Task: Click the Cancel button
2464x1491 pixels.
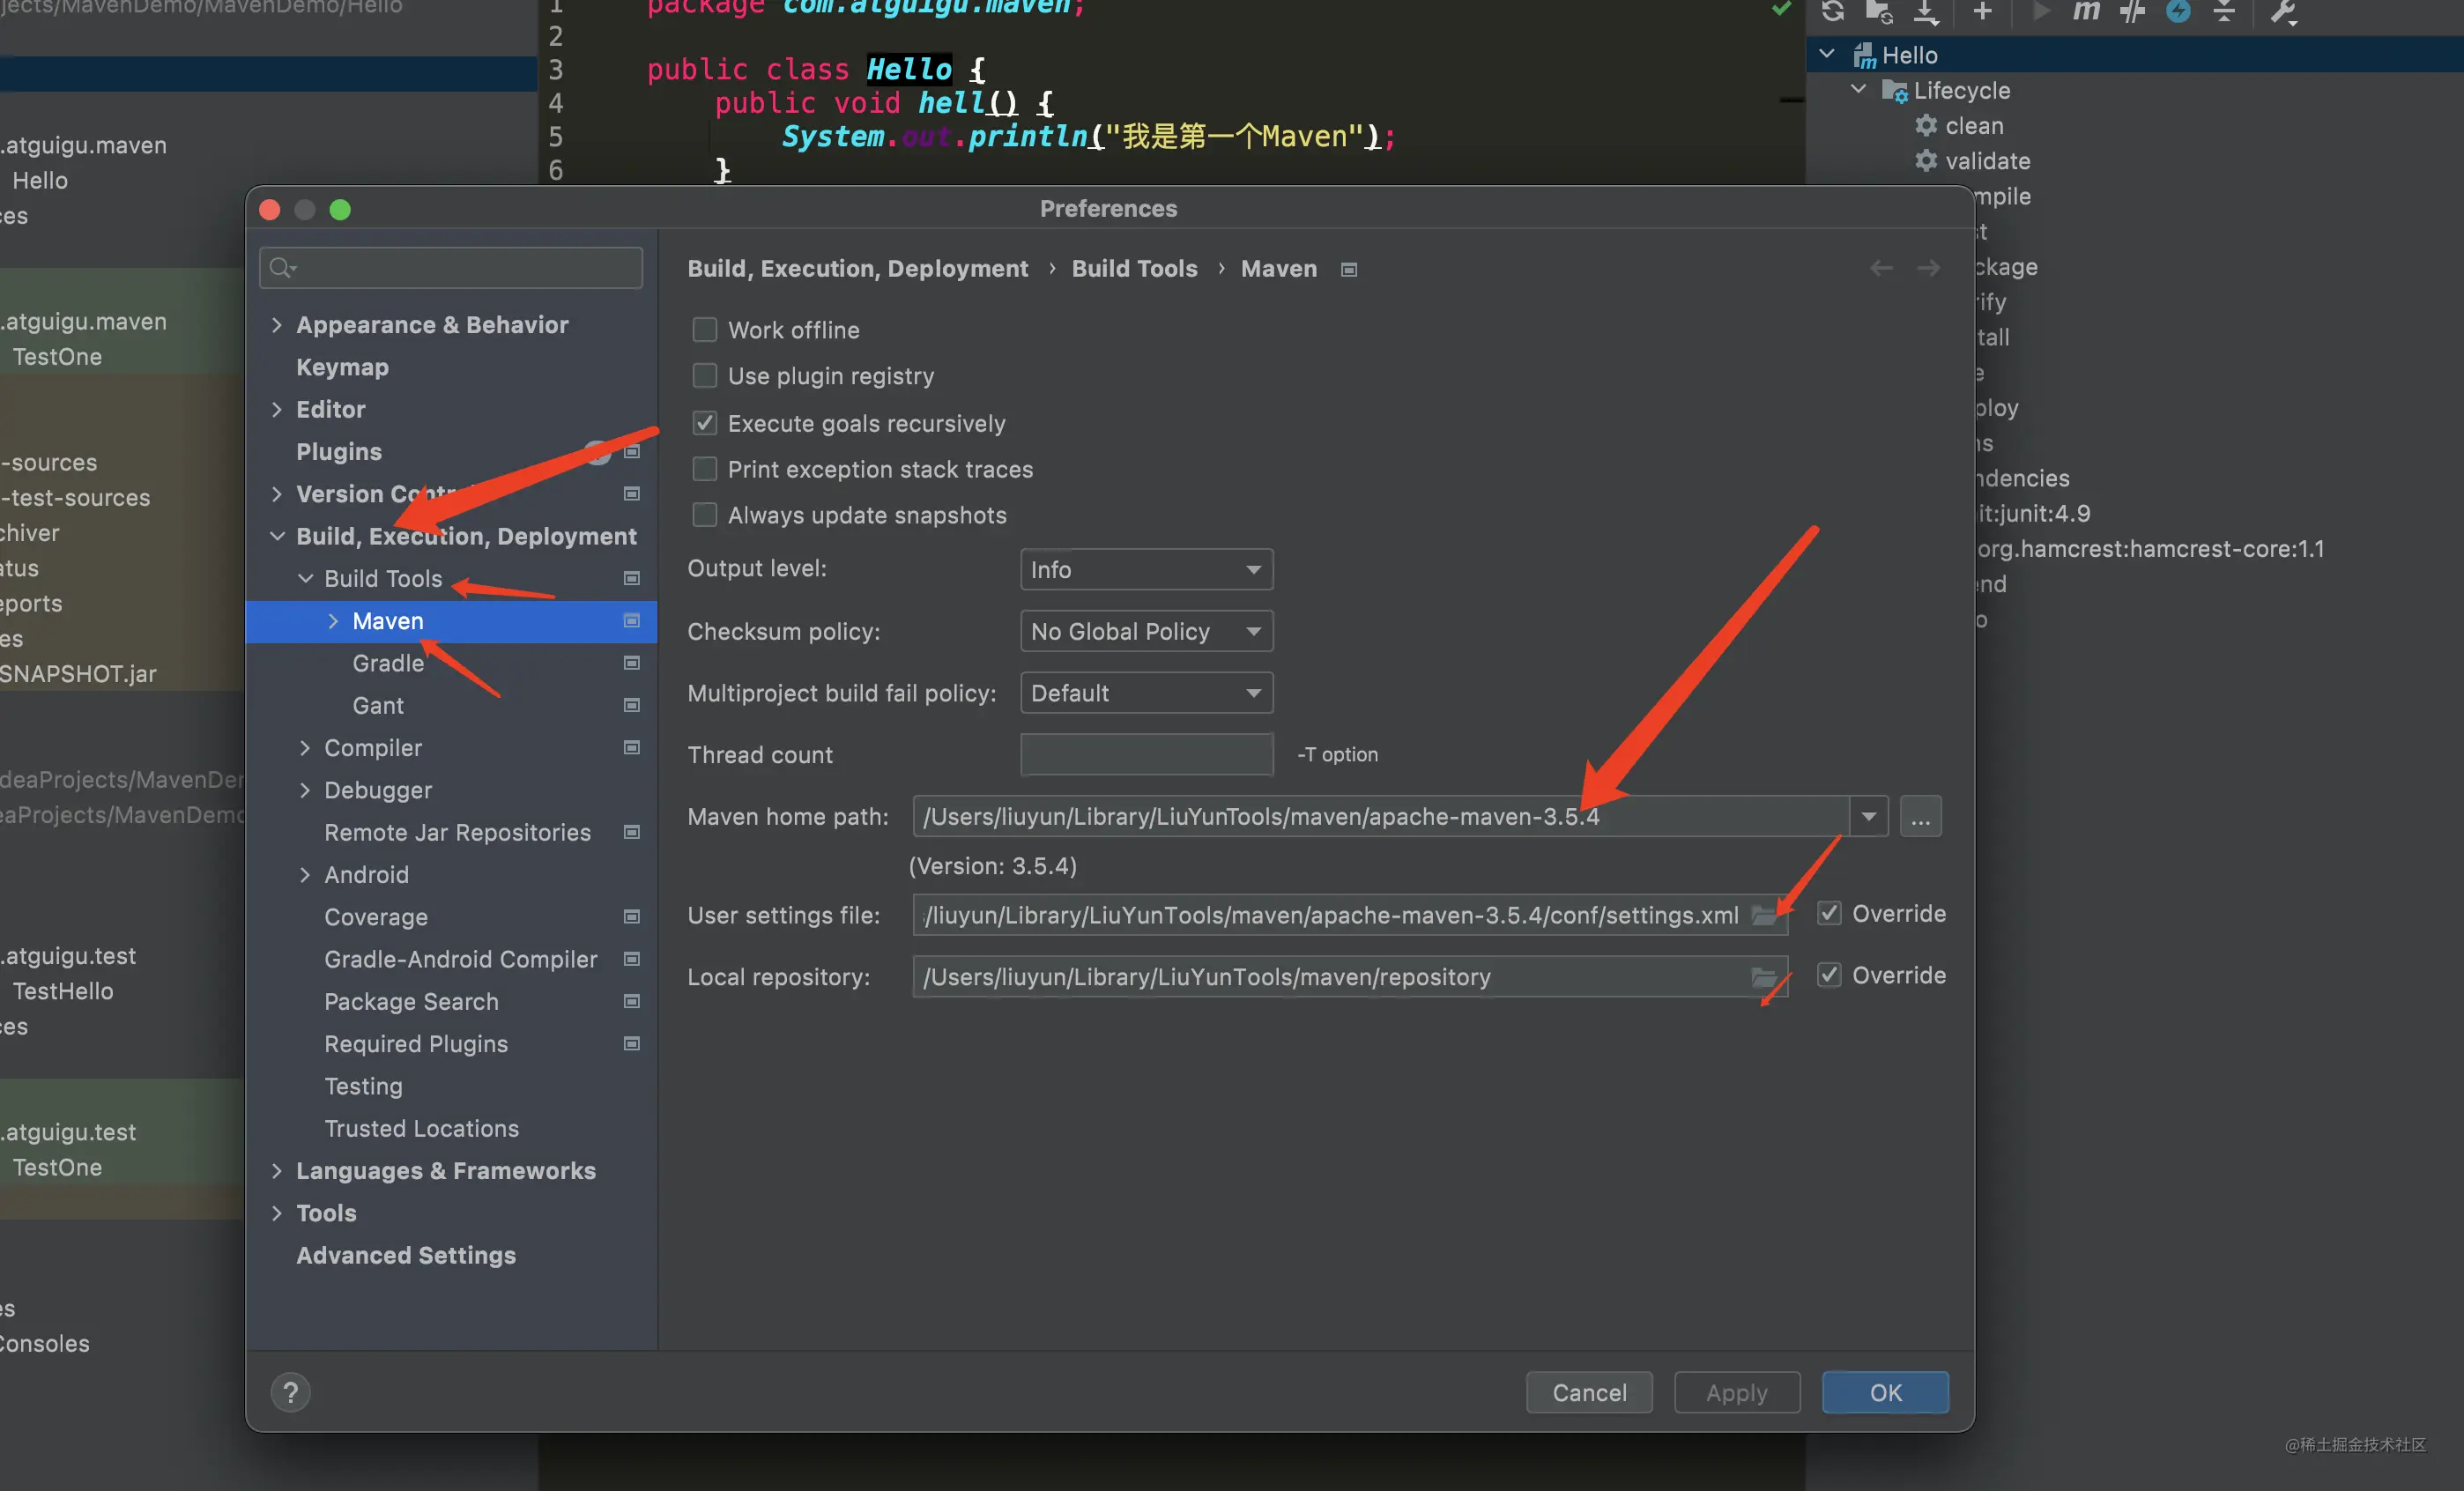Action: 1589,1393
